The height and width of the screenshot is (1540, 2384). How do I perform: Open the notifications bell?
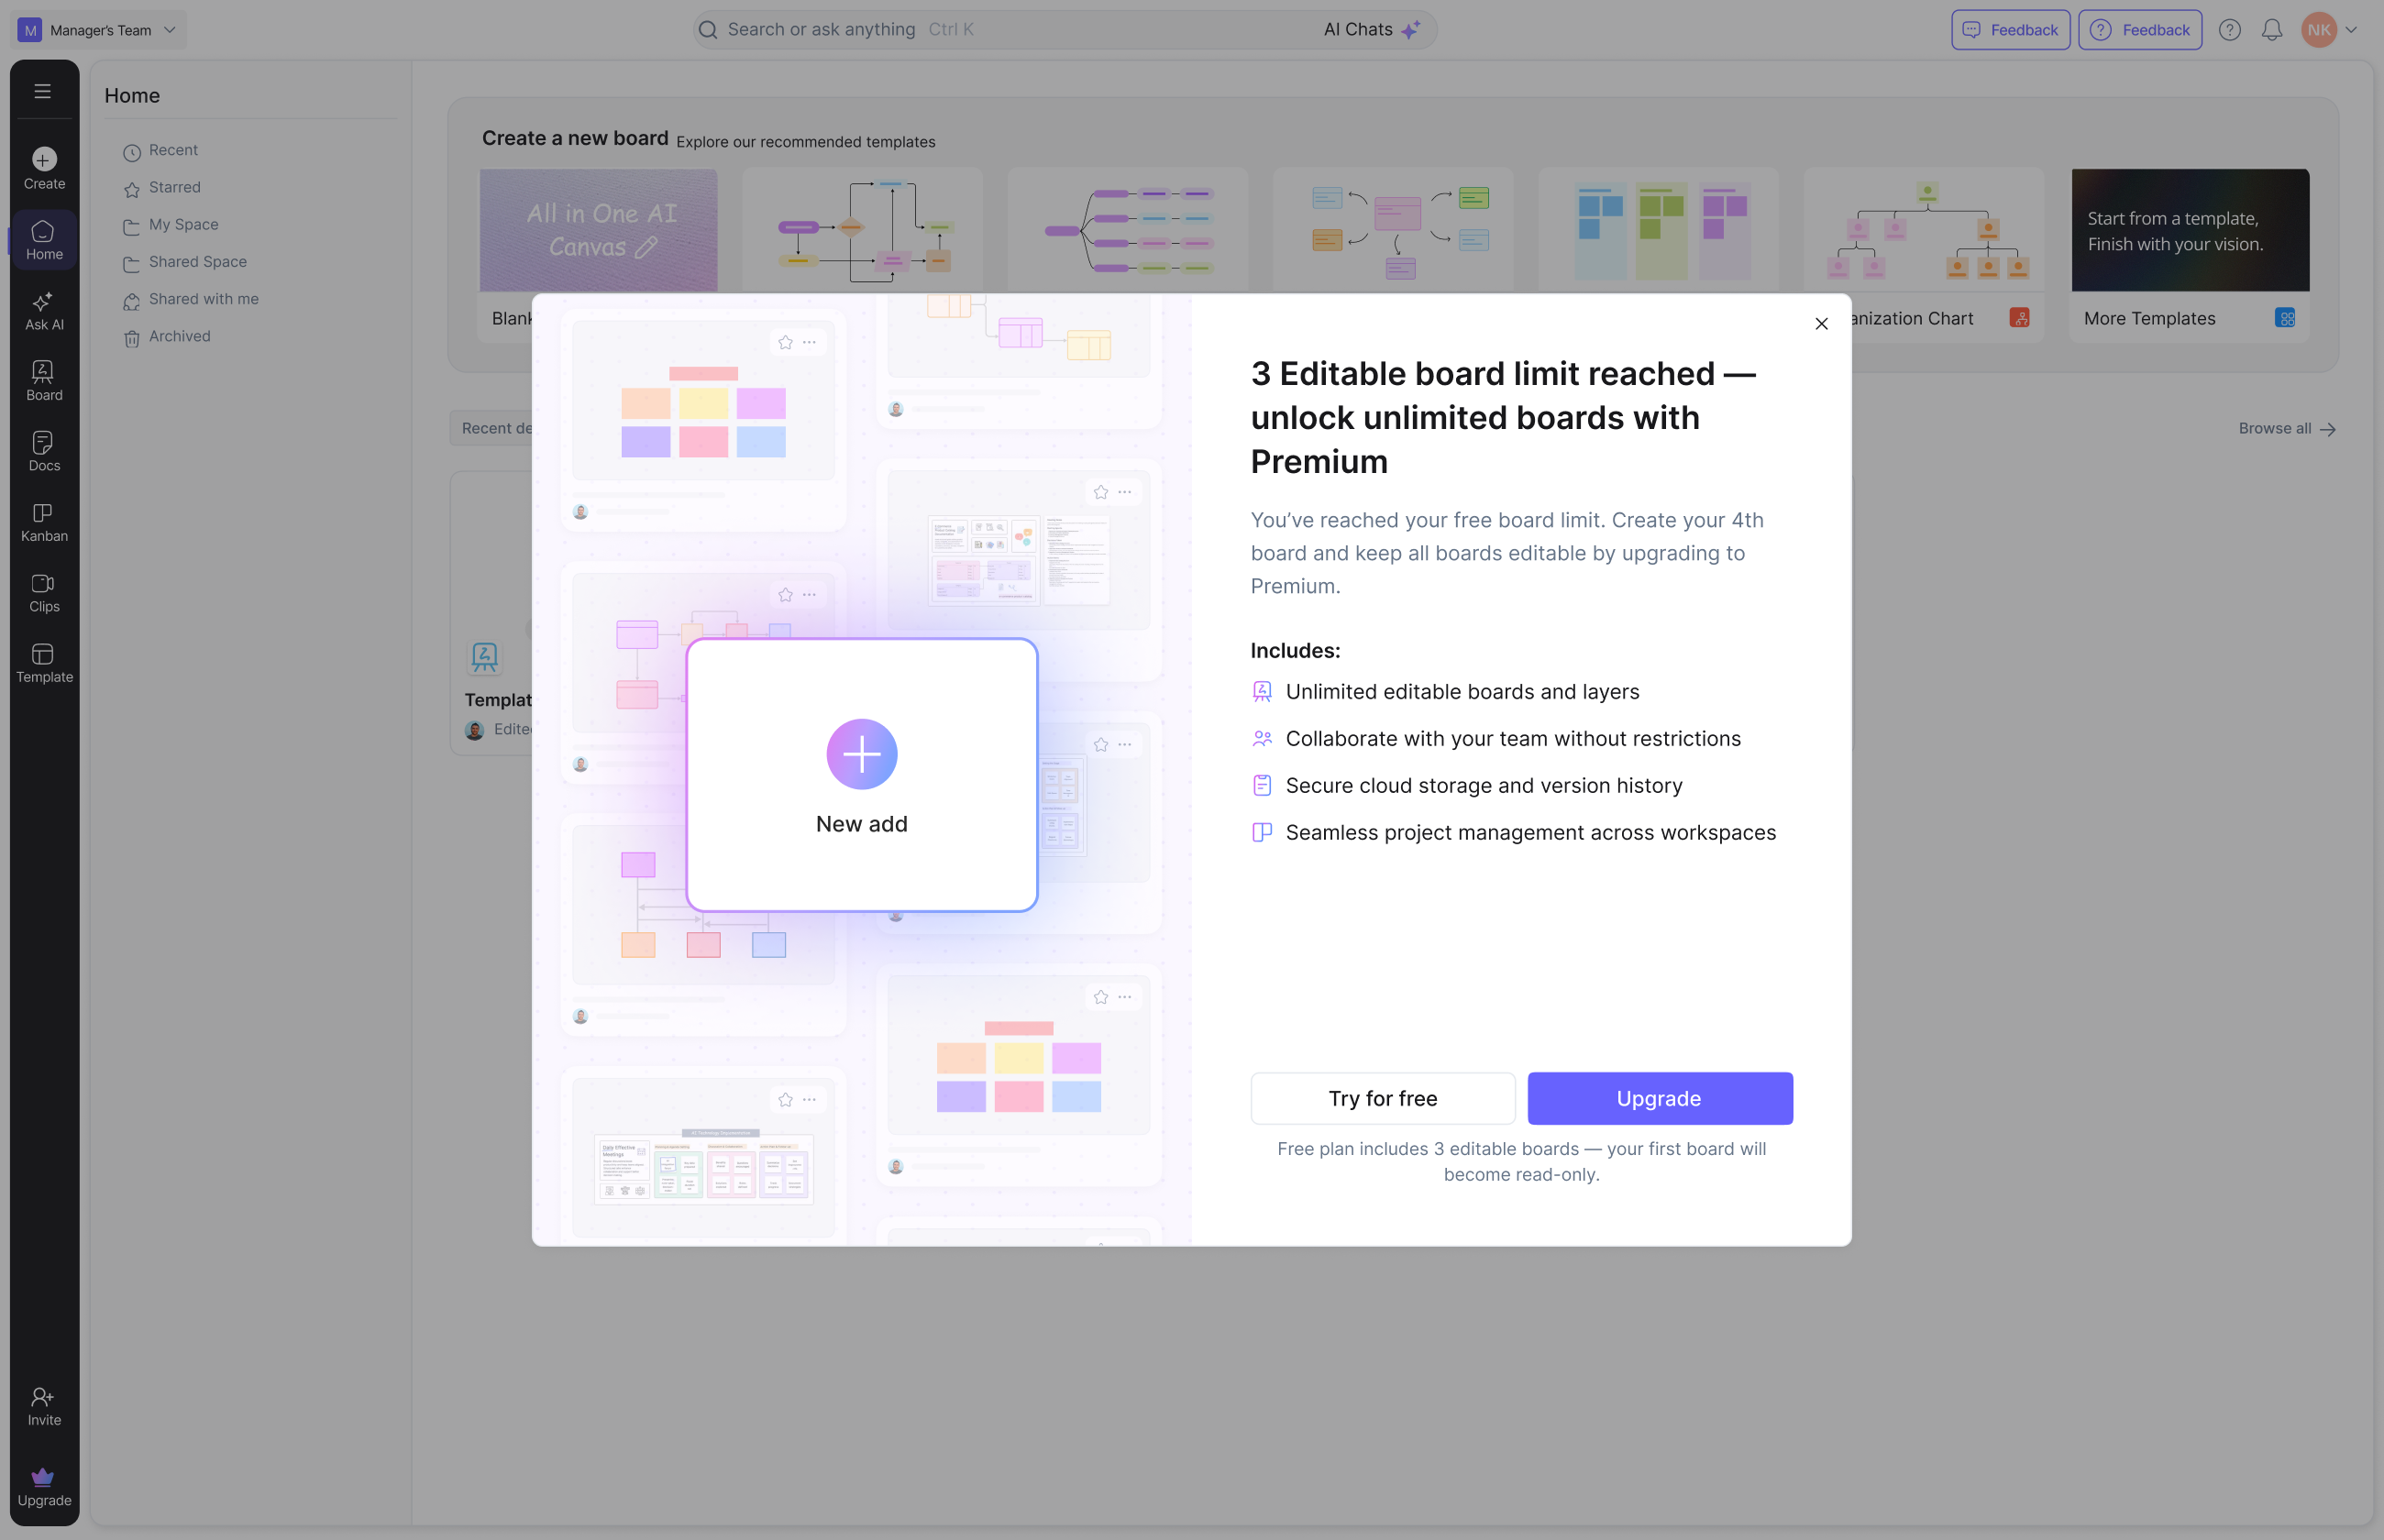2271,30
